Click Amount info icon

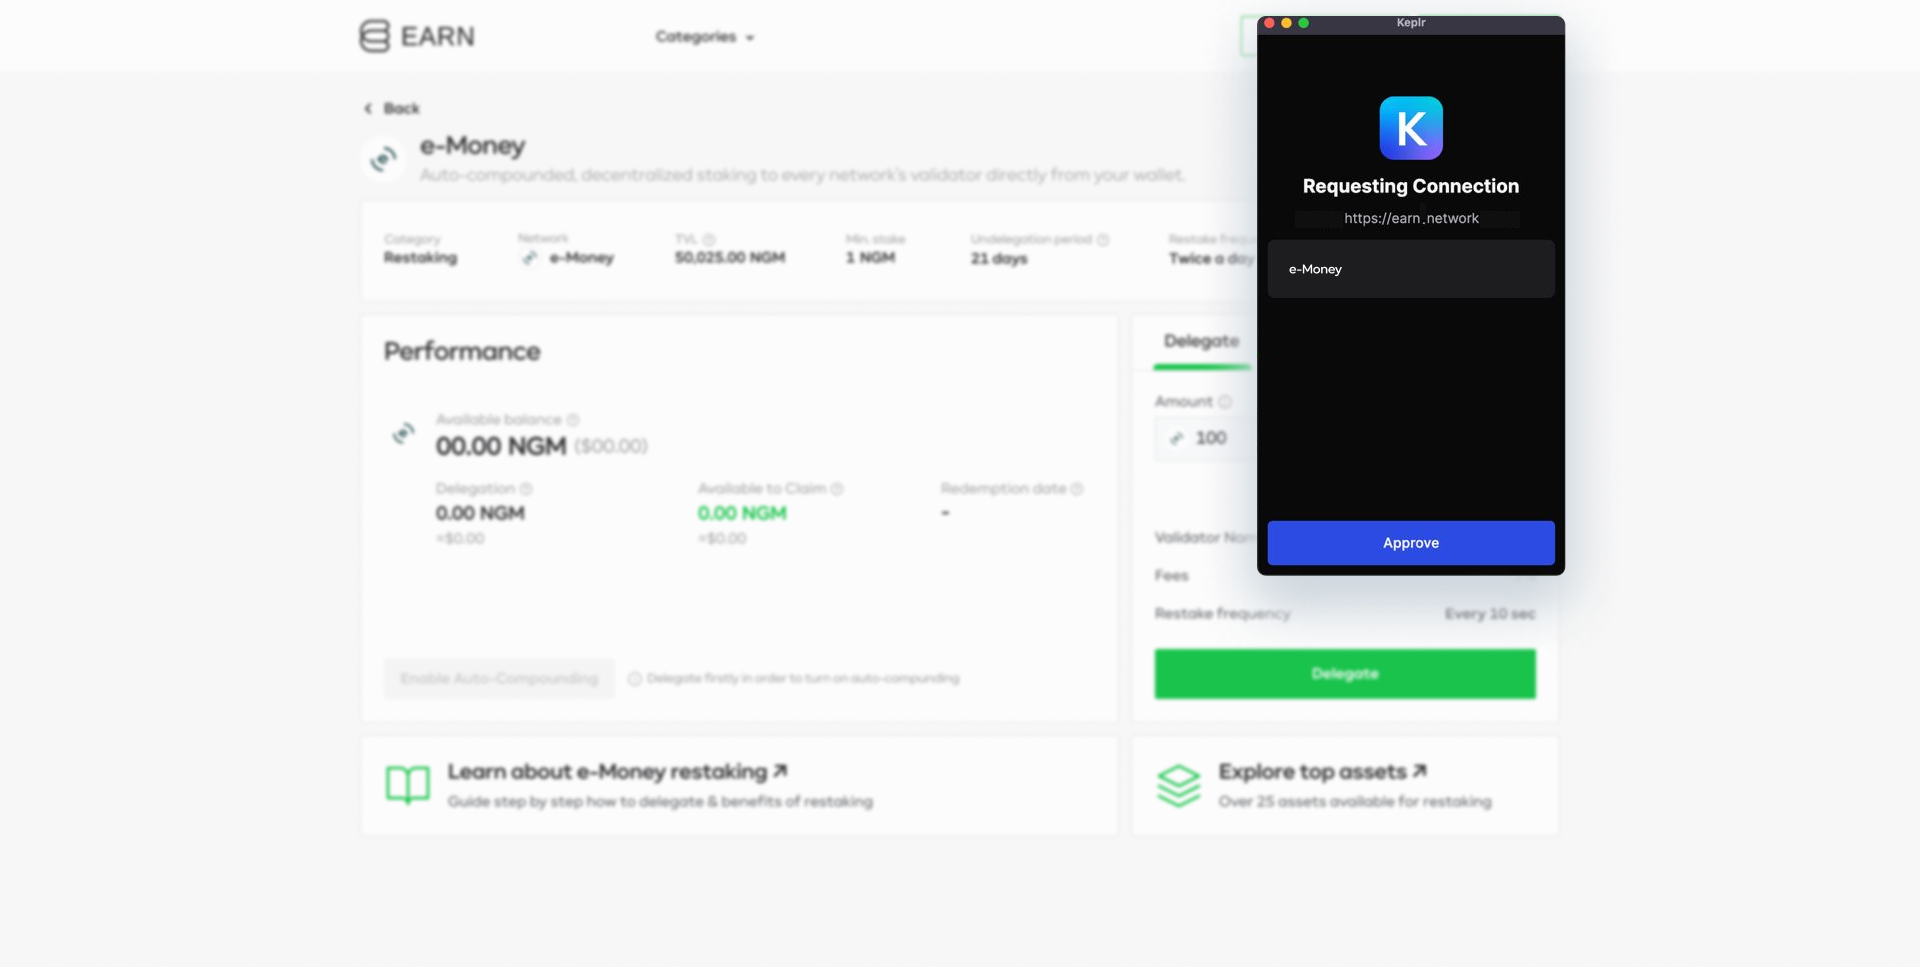1225,402
